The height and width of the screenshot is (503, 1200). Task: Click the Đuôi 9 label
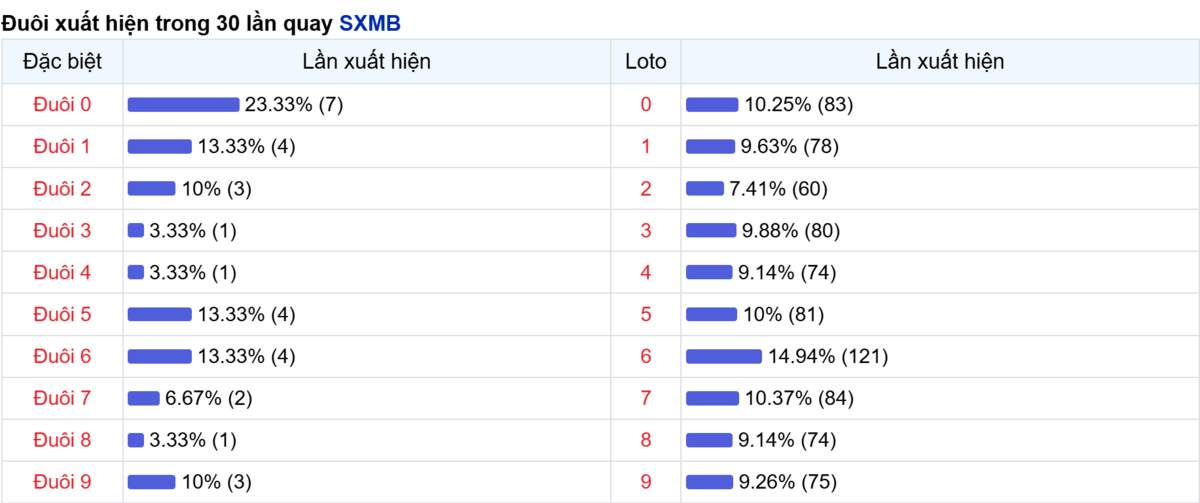tap(62, 482)
